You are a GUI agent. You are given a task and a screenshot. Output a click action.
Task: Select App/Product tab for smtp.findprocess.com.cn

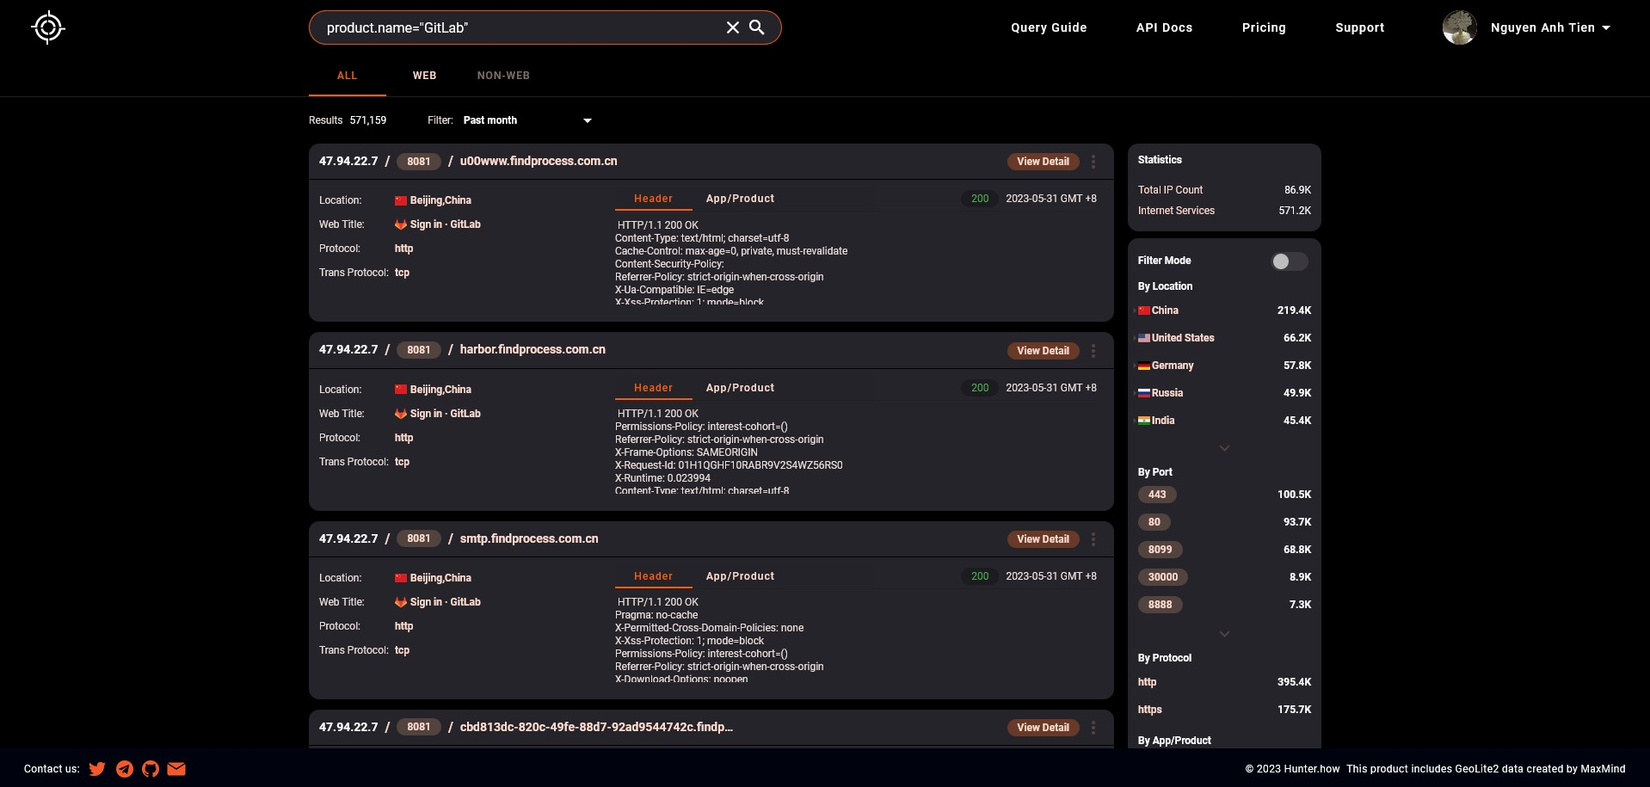[740, 576]
